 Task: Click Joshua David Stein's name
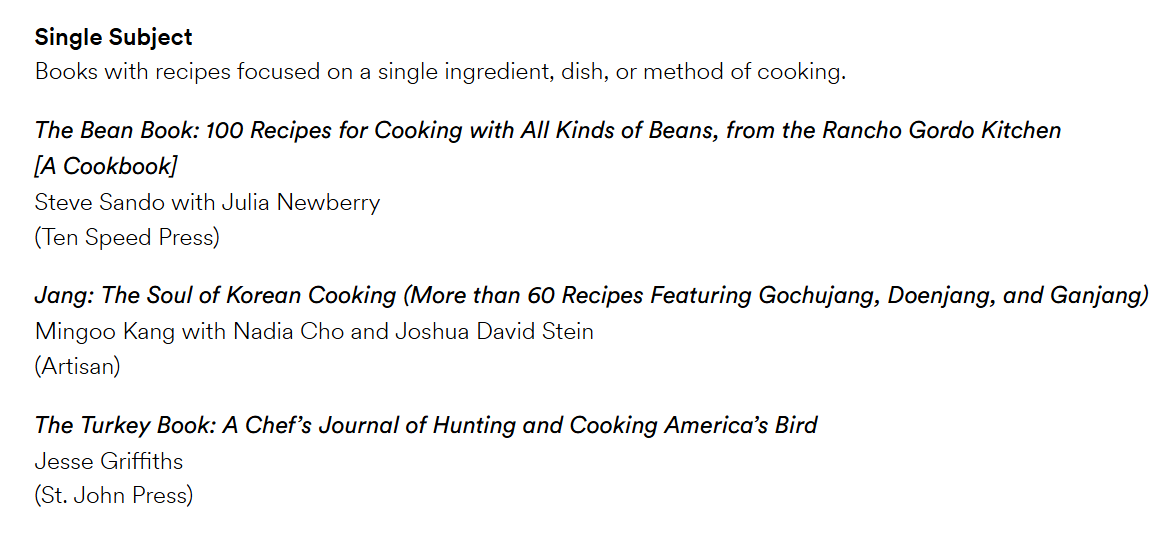[493, 332]
